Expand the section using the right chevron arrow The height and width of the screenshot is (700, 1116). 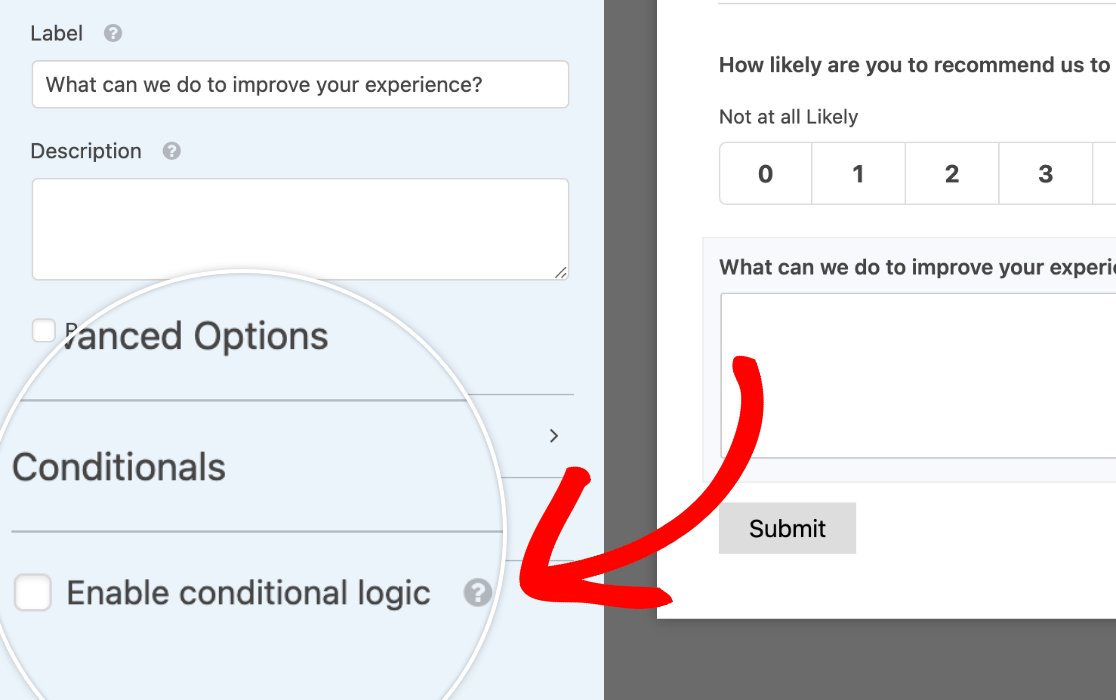(x=554, y=435)
